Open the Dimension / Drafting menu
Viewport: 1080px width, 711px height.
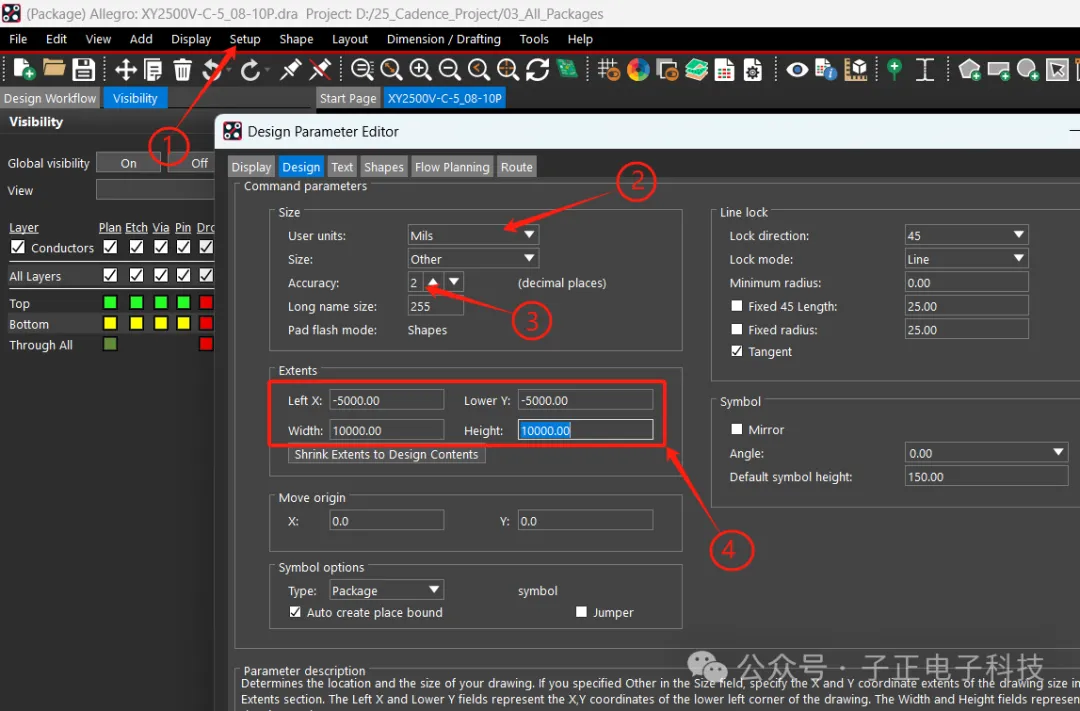coord(444,39)
